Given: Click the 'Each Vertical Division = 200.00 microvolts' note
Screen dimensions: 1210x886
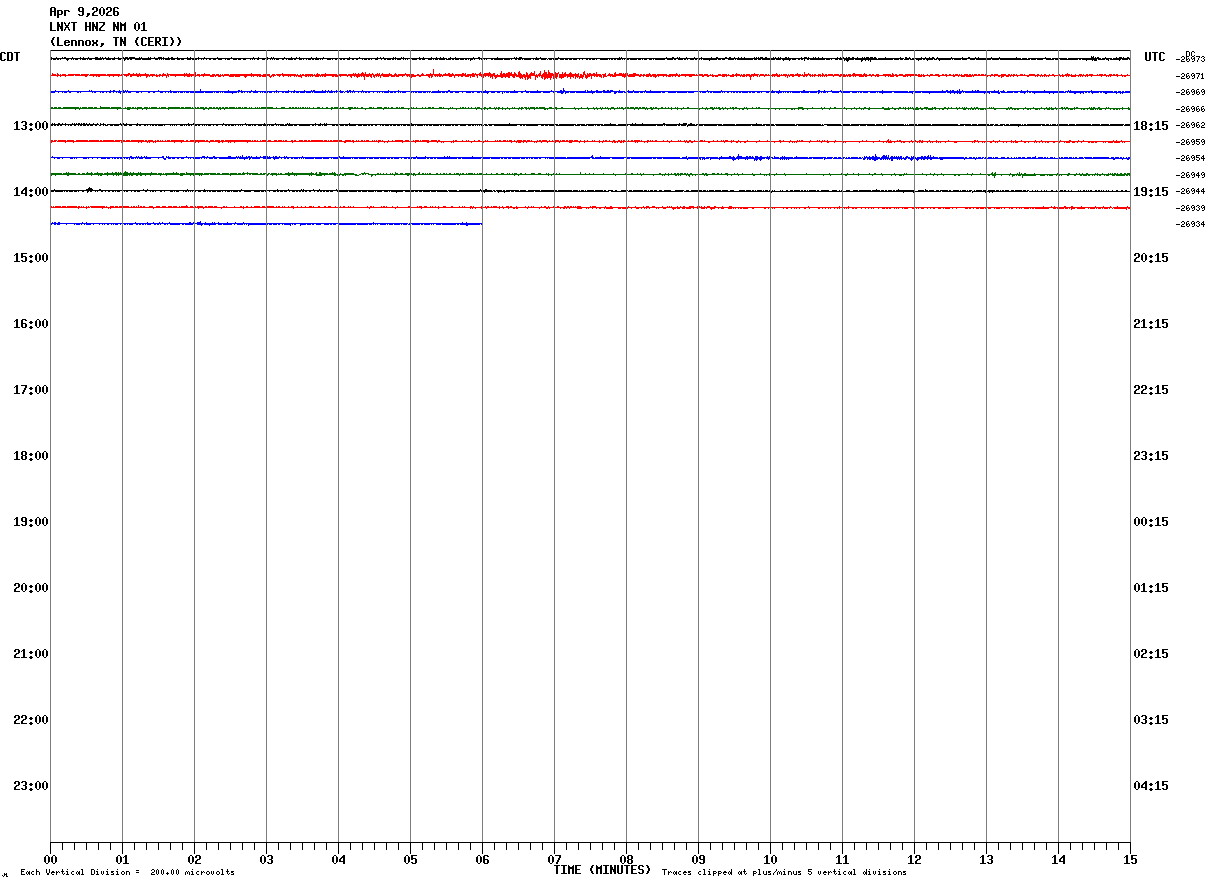Looking at the screenshot, I should [x=127, y=873].
